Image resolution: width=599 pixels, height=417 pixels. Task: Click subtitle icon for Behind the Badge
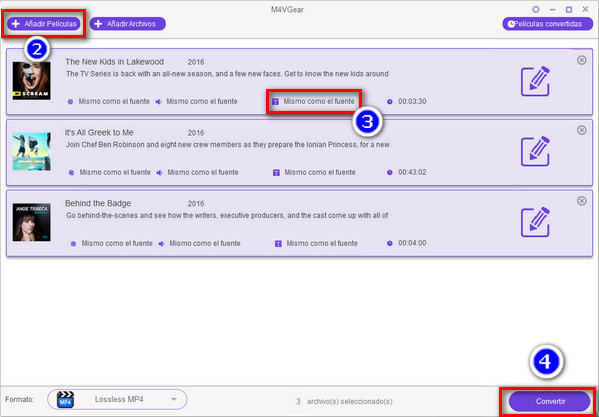(x=278, y=244)
